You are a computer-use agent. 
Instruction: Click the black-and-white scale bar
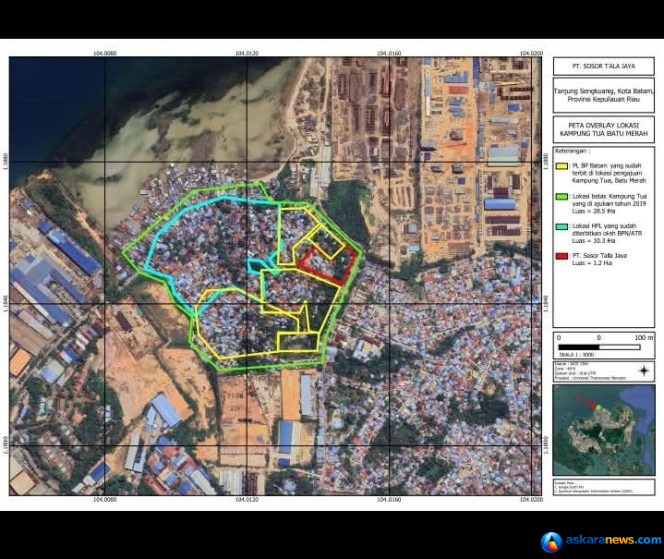tap(599, 347)
